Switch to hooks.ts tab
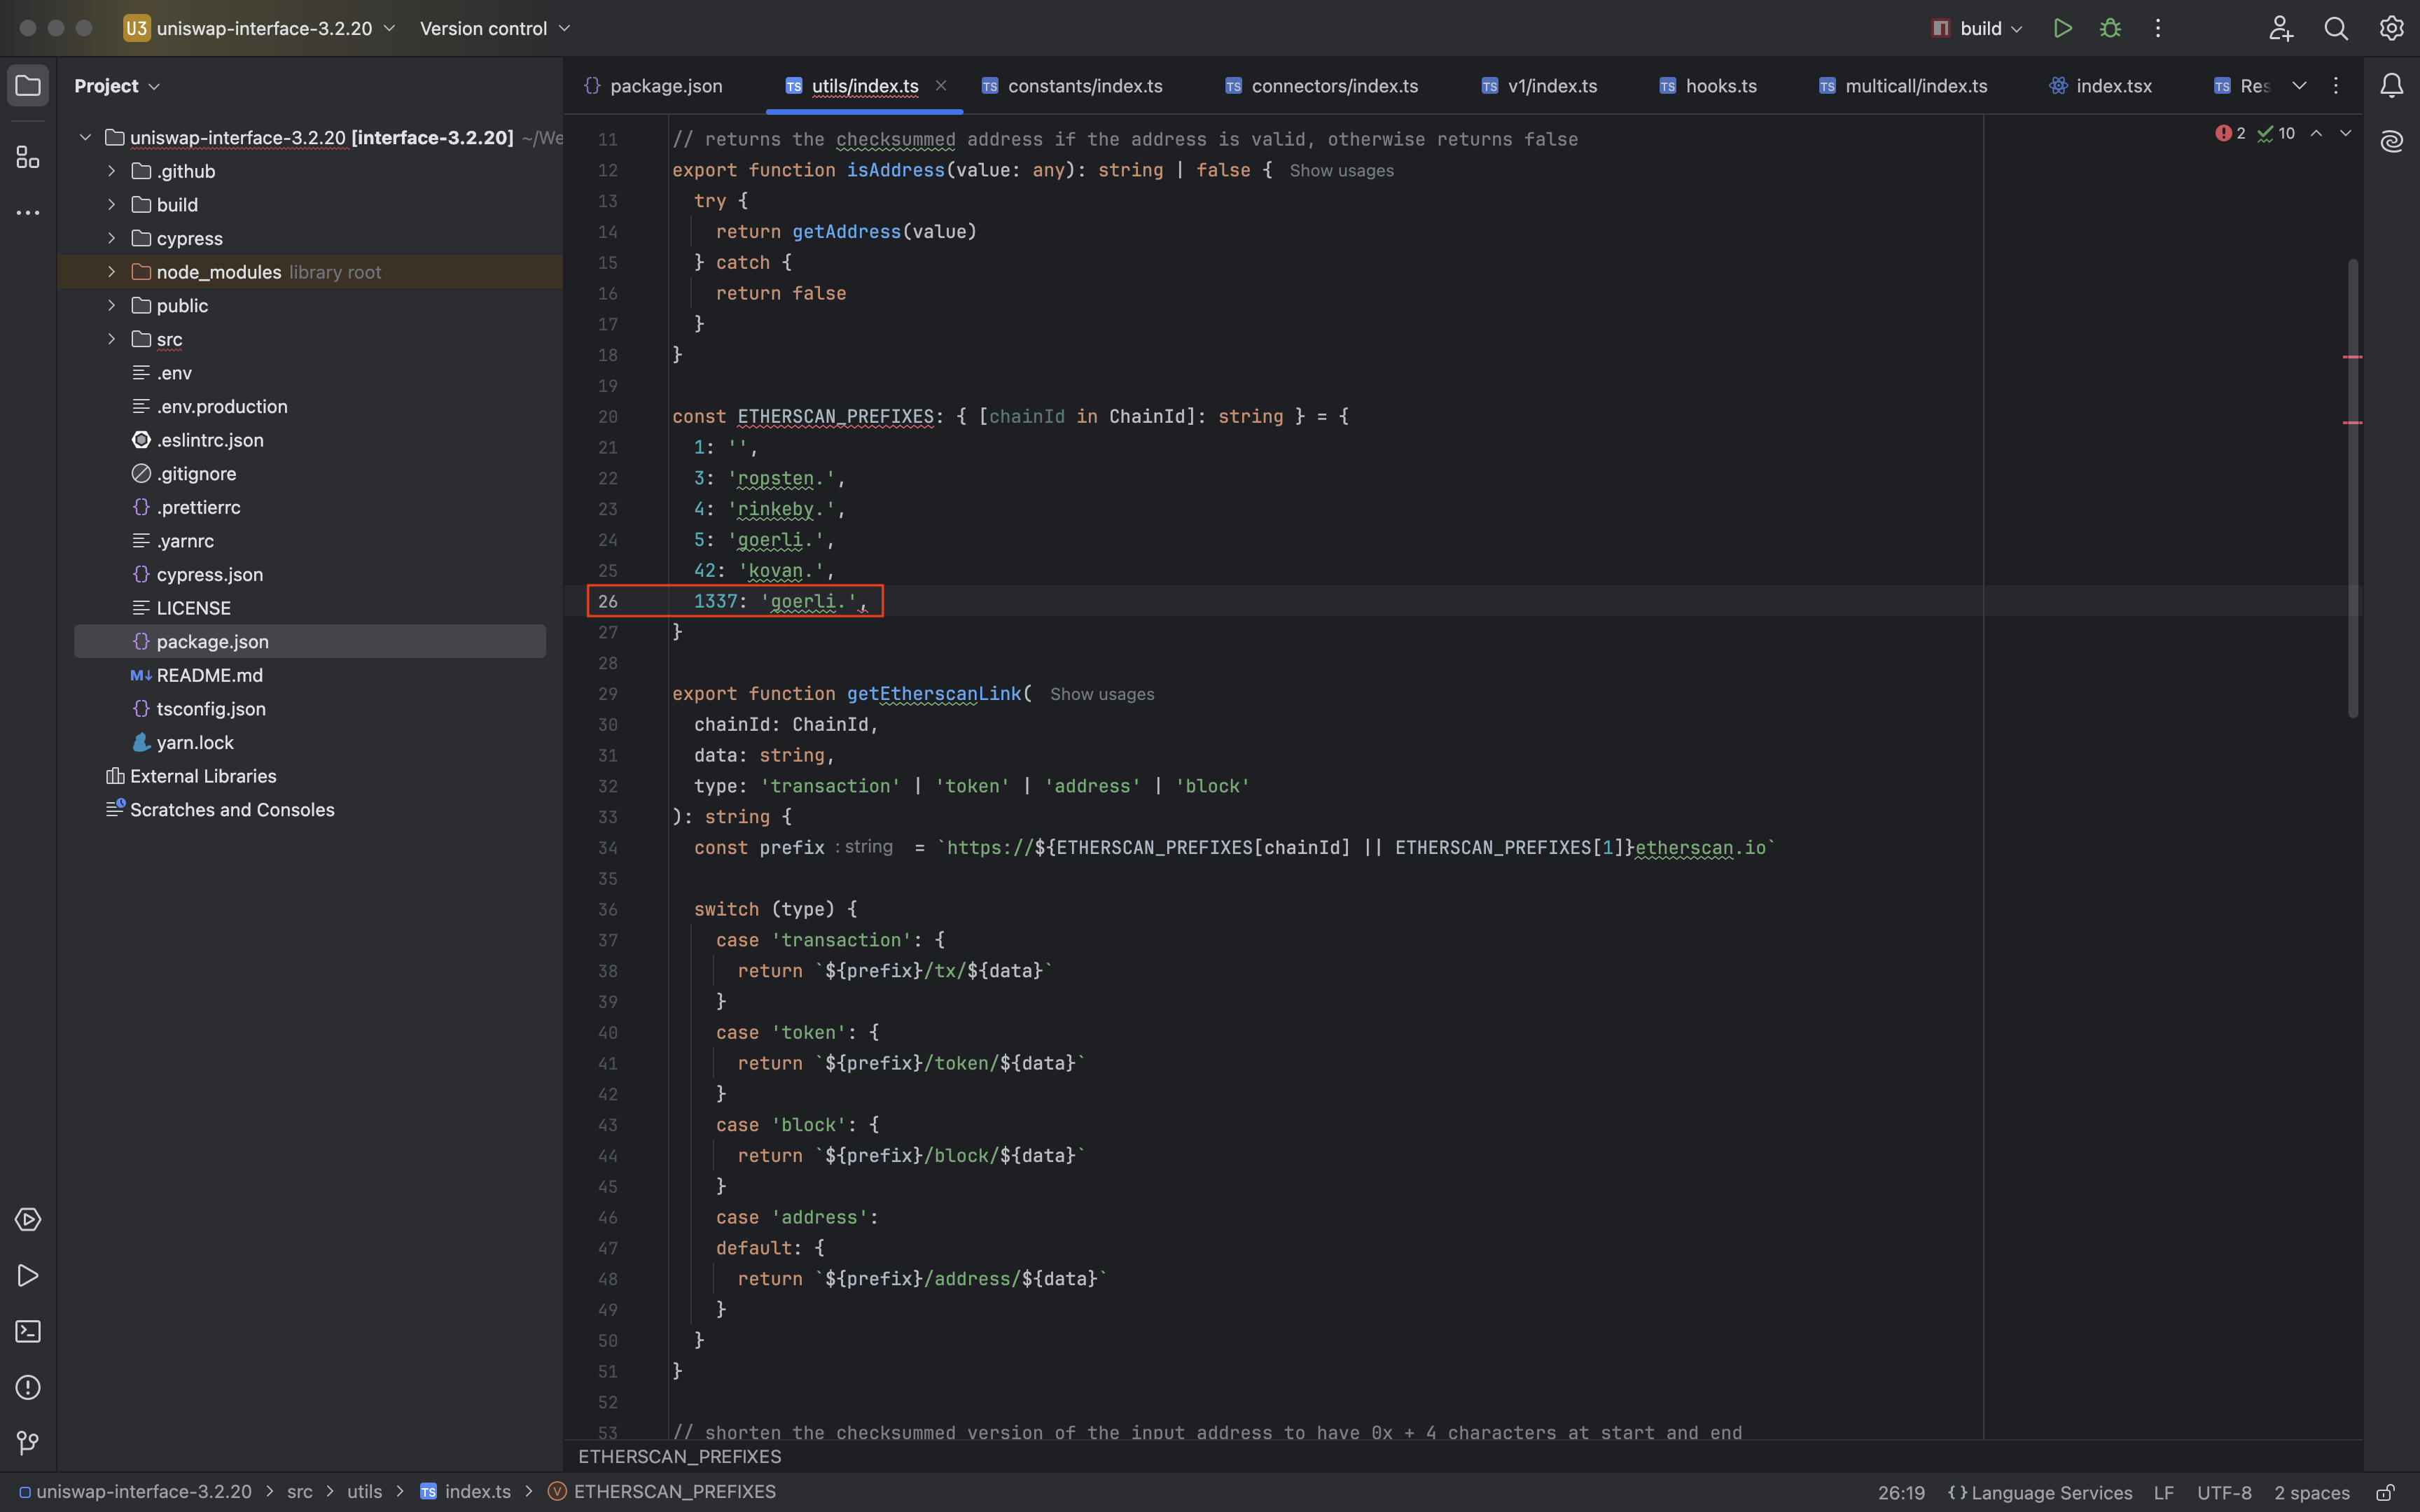The image size is (2420, 1512). pos(1708,86)
